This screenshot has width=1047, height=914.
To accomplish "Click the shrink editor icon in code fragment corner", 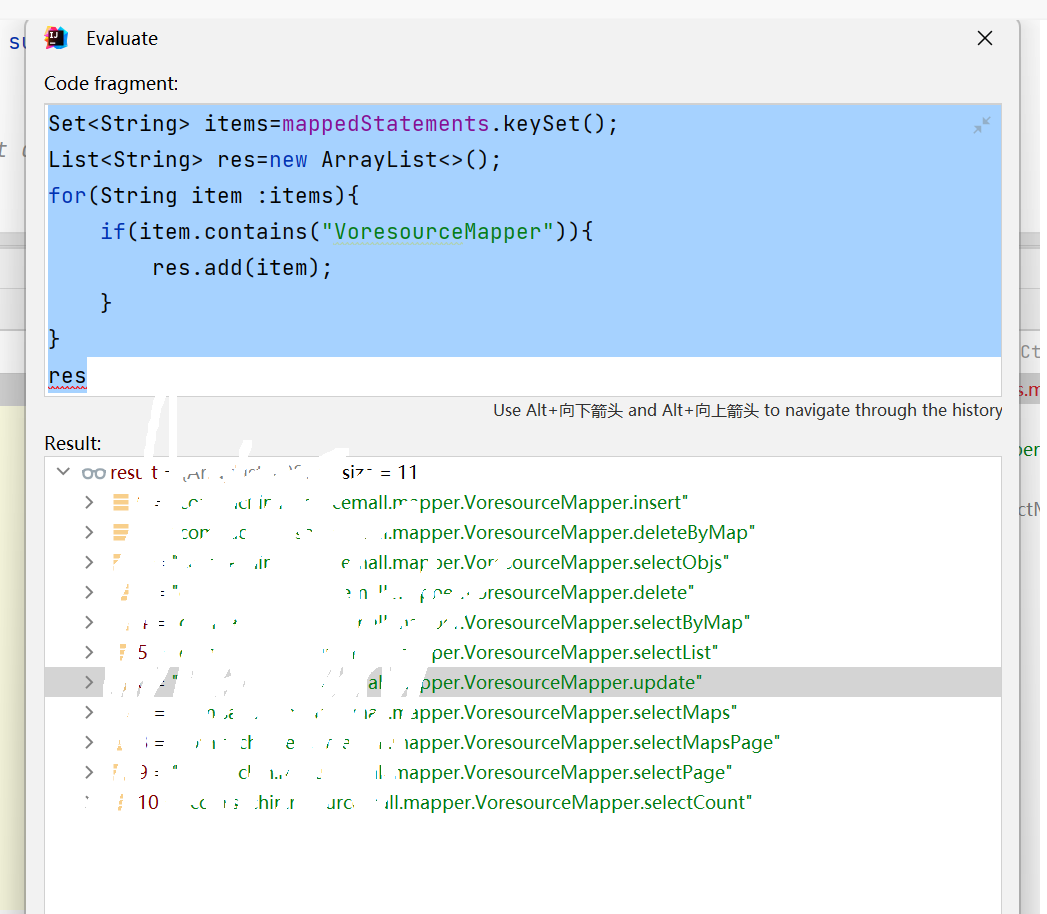I will (x=981, y=124).
